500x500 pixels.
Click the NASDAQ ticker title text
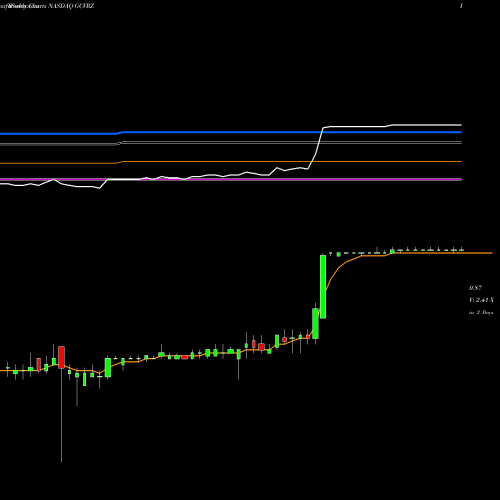pyautogui.click(x=71, y=6)
